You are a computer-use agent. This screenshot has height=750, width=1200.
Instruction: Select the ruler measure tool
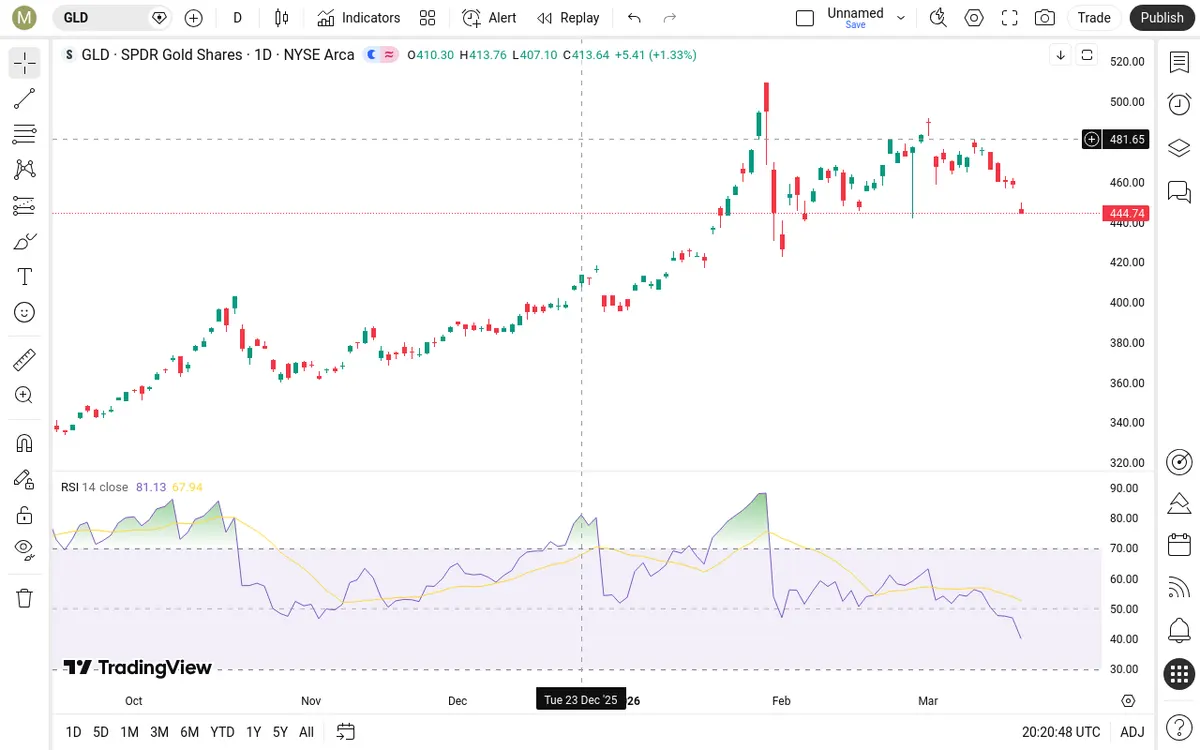pos(25,359)
